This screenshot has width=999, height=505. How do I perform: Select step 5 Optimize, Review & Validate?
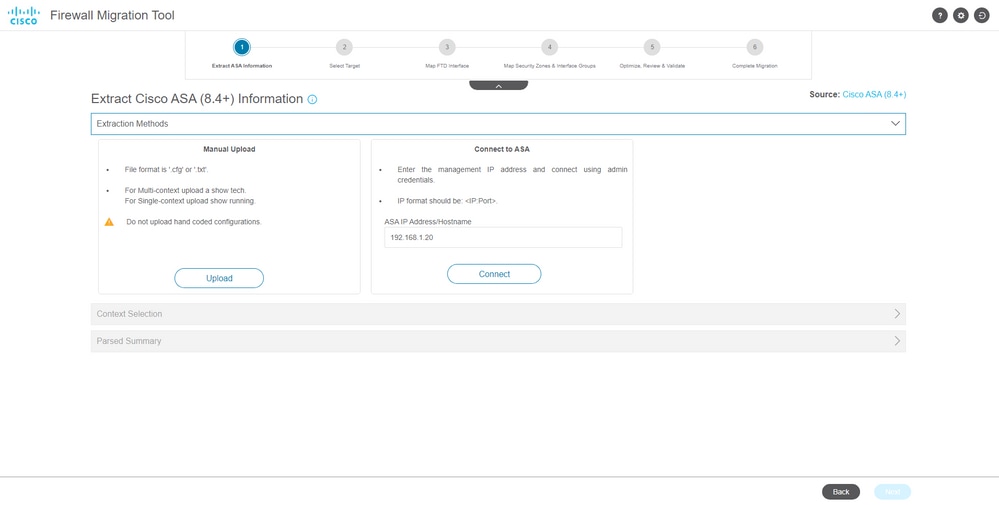[x=652, y=47]
